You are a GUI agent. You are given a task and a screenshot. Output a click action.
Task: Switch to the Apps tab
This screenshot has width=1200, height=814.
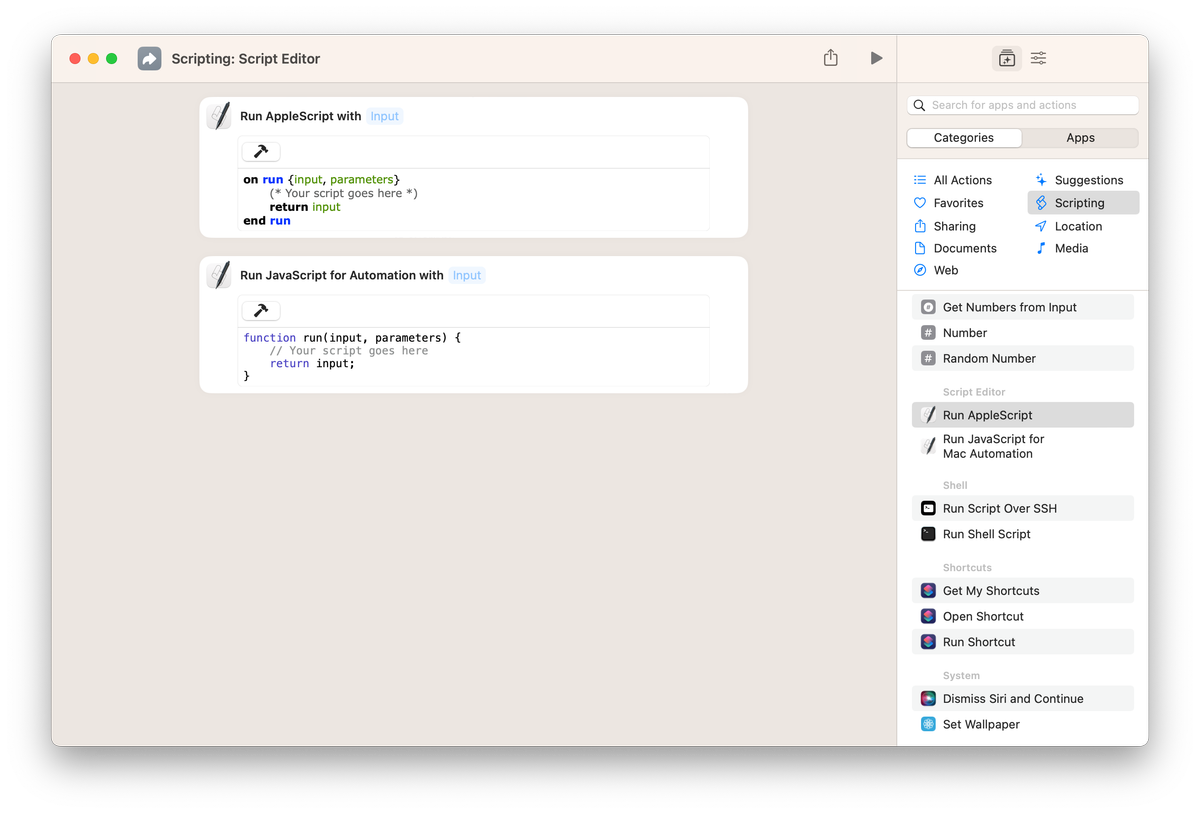(1081, 137)
